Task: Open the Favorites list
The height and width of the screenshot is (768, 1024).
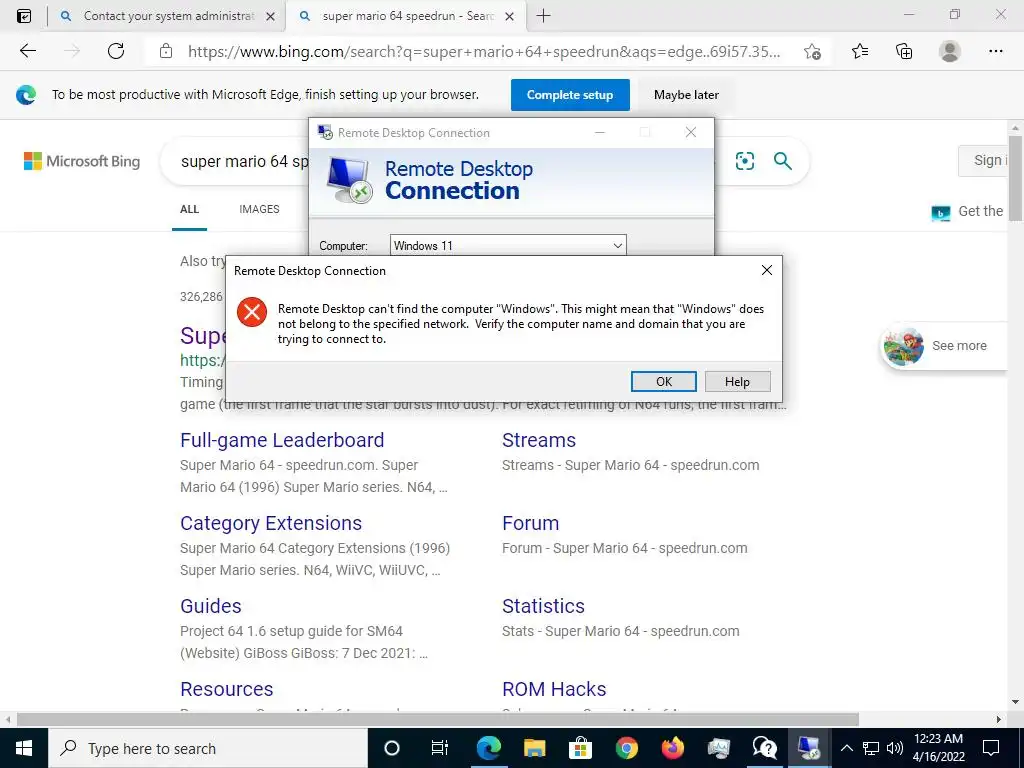Action: [x=860, y=51]
